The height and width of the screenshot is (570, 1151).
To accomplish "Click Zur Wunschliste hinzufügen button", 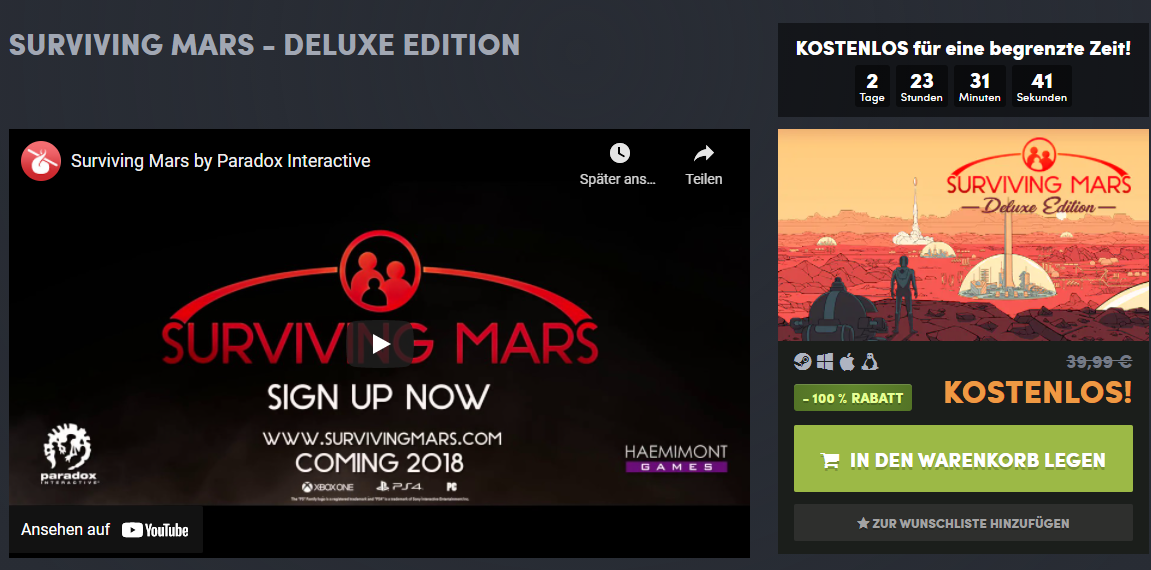I will 963,523.
